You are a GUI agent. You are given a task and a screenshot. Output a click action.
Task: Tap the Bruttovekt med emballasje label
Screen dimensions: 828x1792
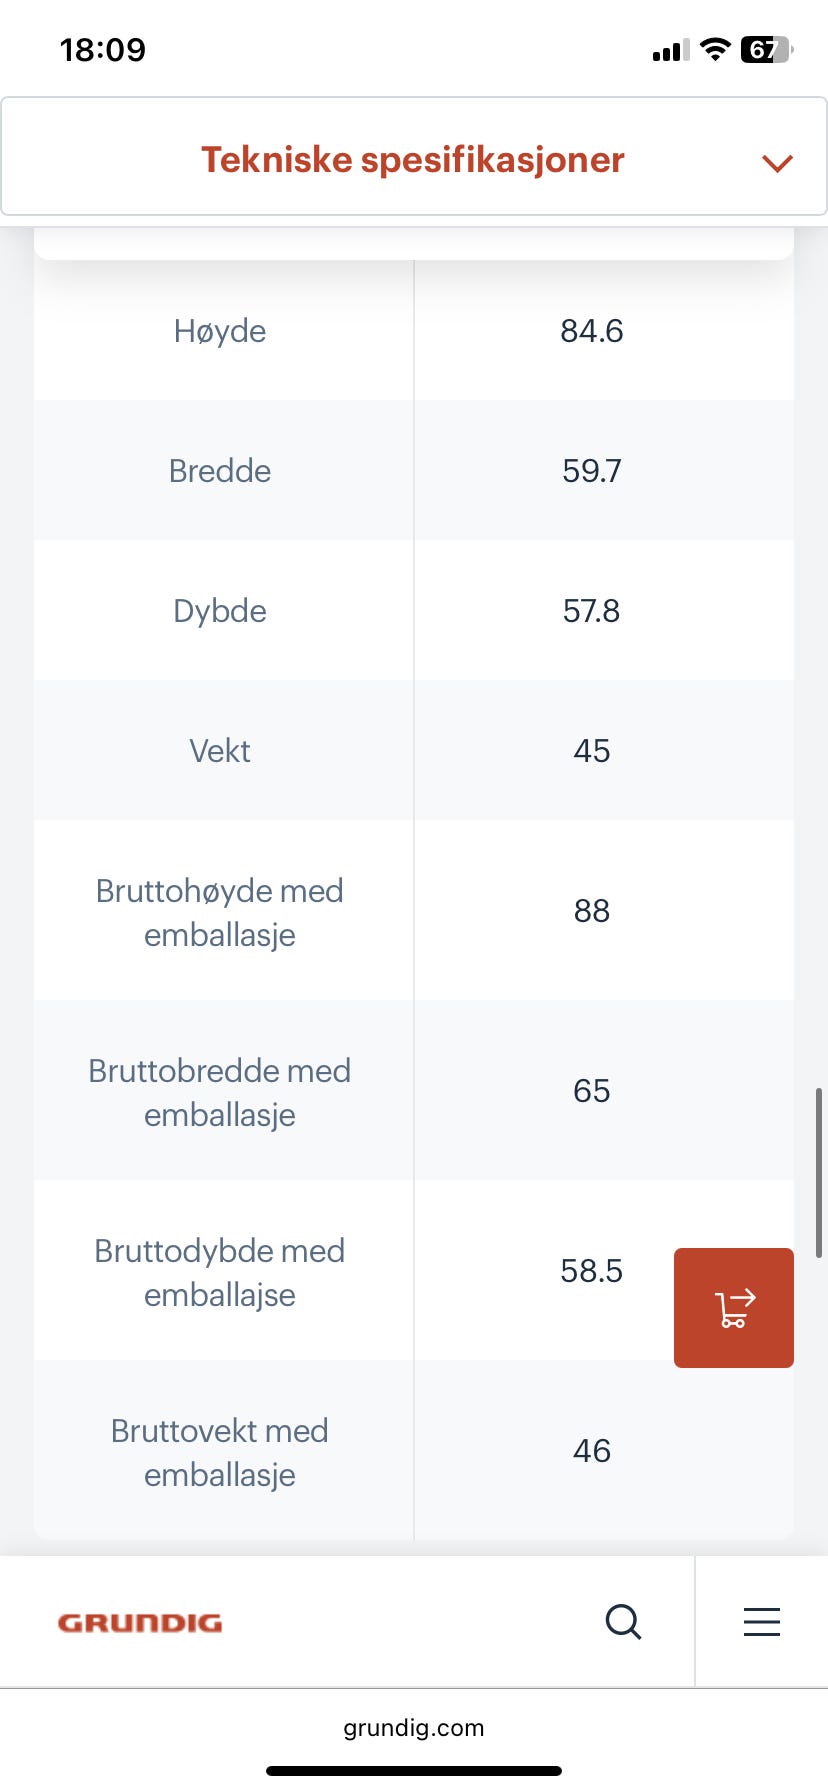(x=220, y=1452)
